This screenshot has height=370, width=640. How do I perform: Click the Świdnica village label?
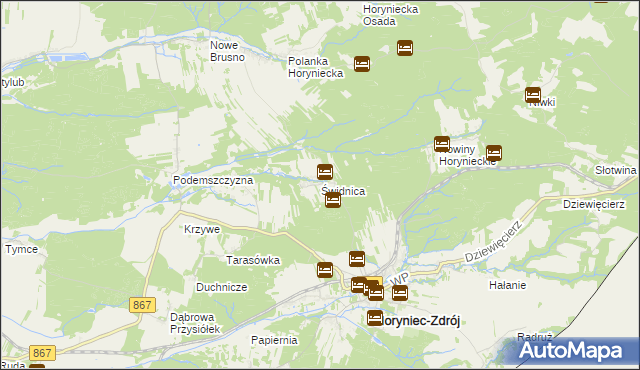[343, 191]
